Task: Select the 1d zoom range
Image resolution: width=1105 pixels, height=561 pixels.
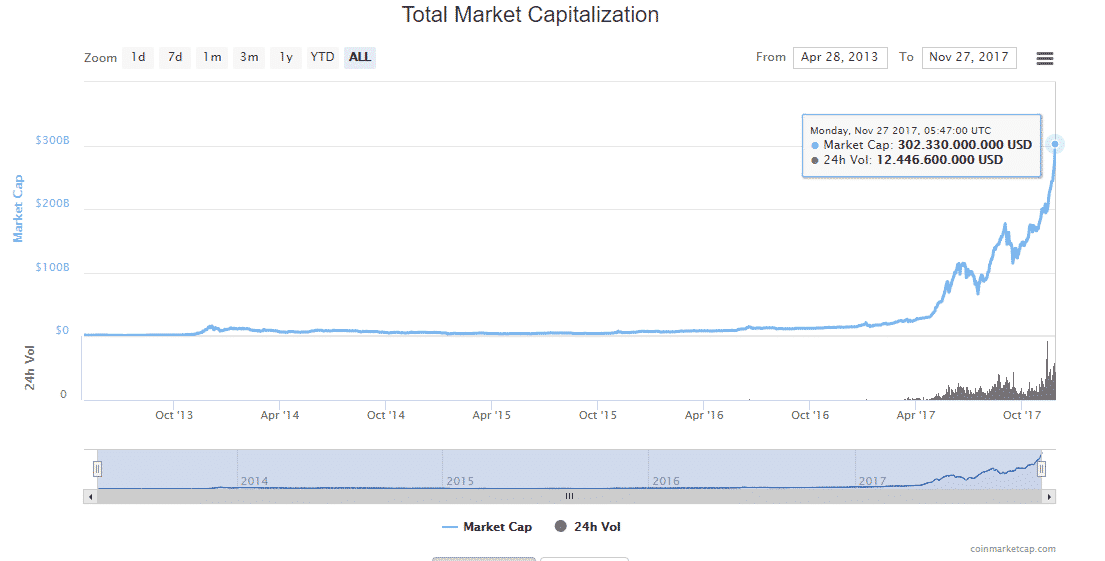Action: [x=138, y=57]
